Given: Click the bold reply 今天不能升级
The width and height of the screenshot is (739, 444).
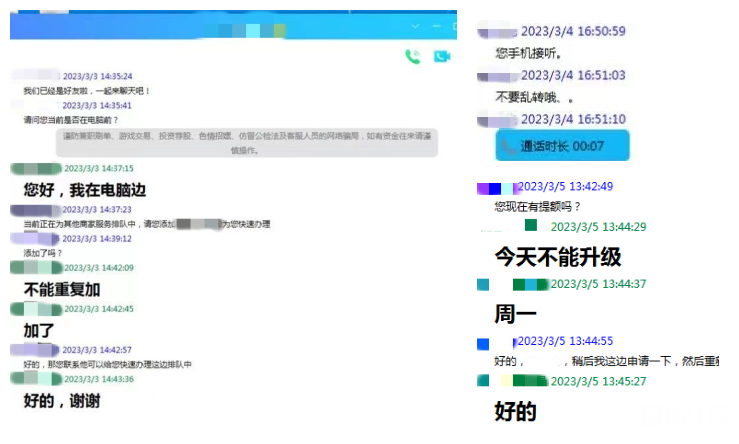Looking at the screenshot, I should [x=558, y=257].
